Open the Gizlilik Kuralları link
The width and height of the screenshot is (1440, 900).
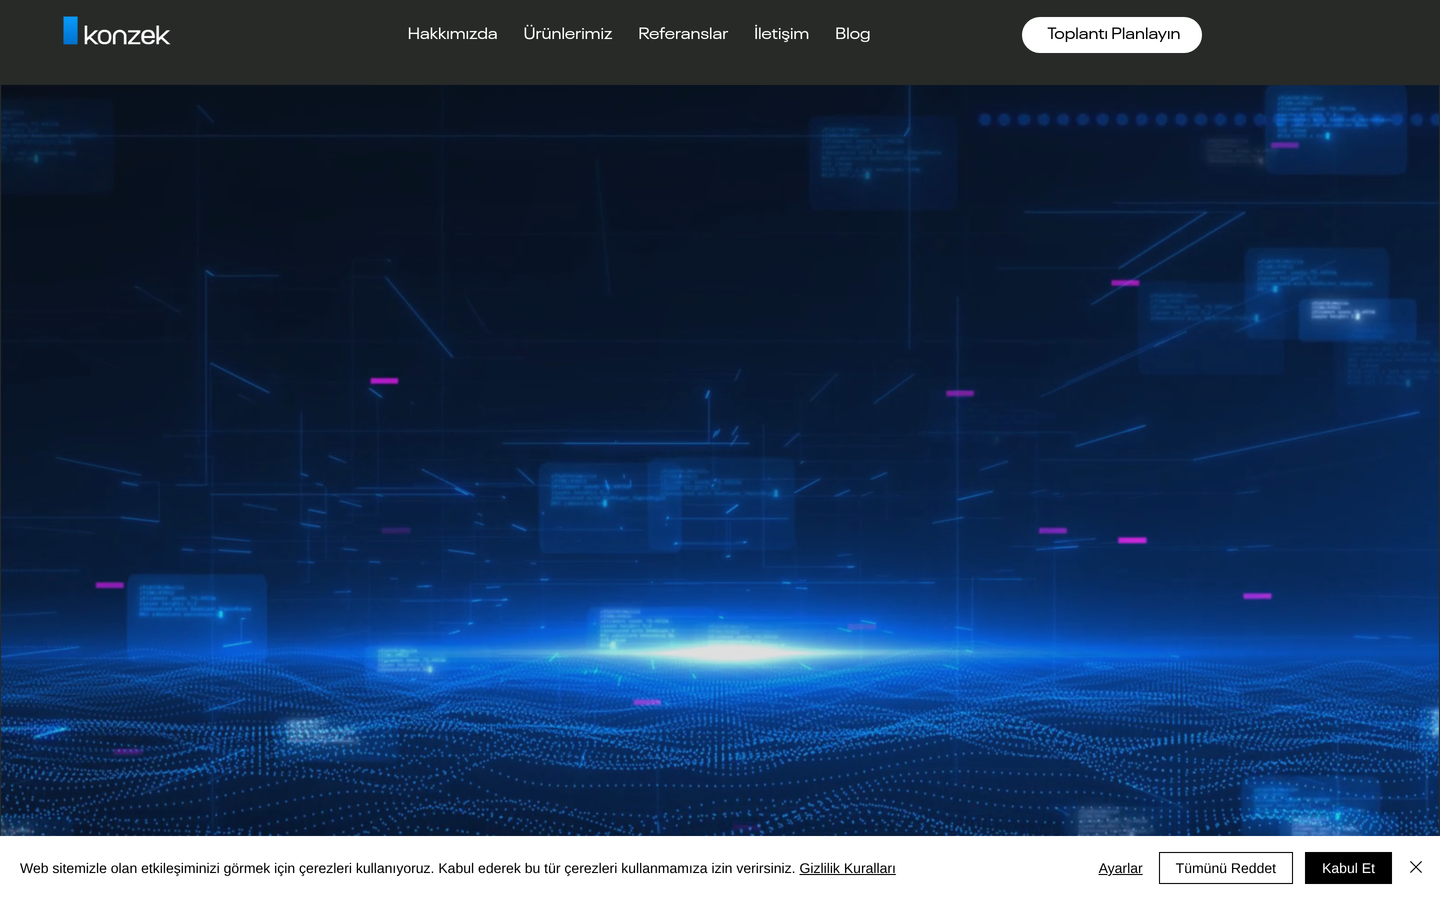pyautogui.click(x=847, y=868)
